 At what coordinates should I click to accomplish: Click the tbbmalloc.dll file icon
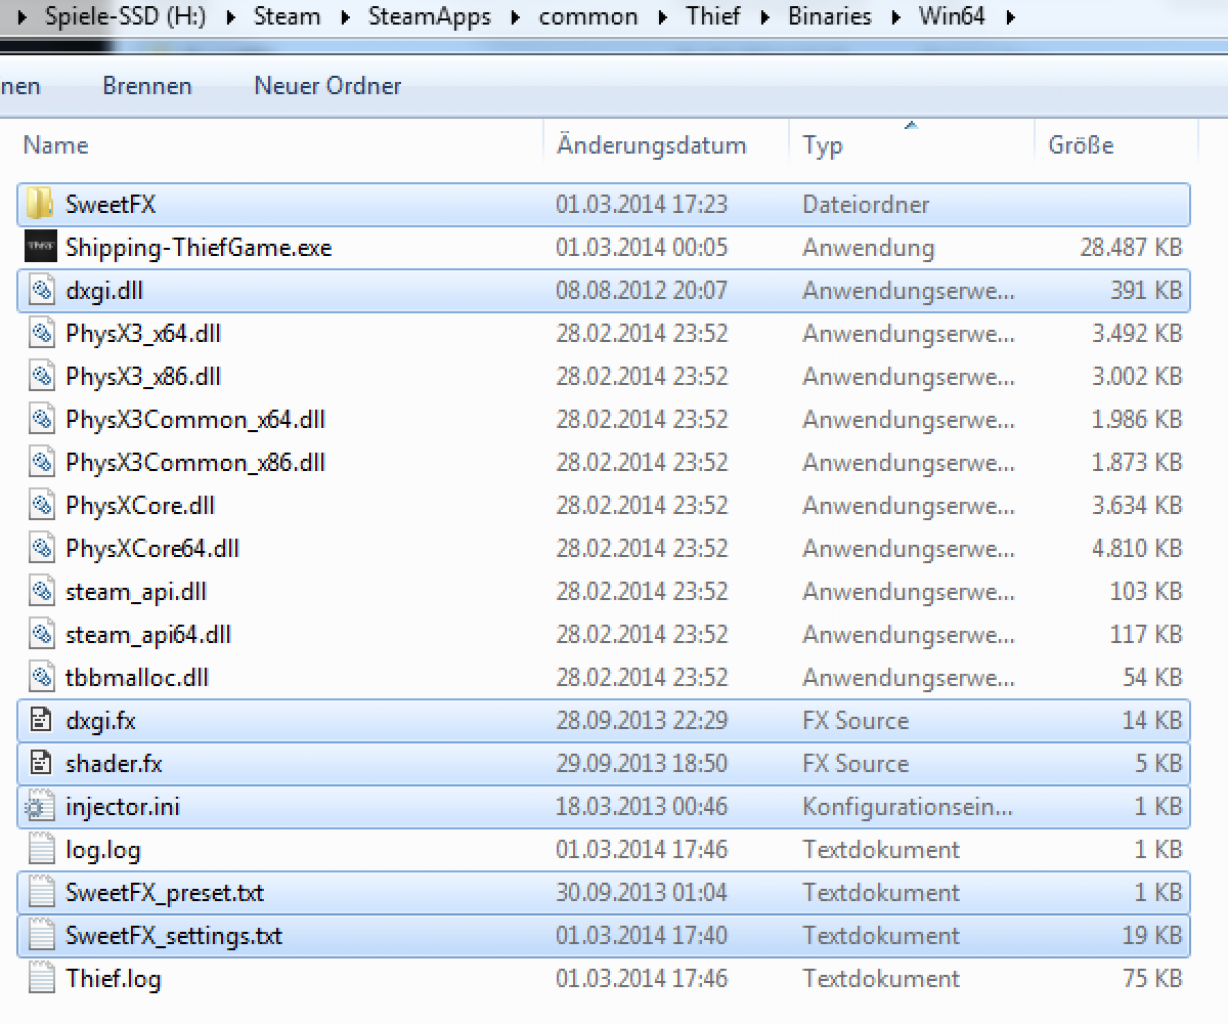tap(41, 677)
